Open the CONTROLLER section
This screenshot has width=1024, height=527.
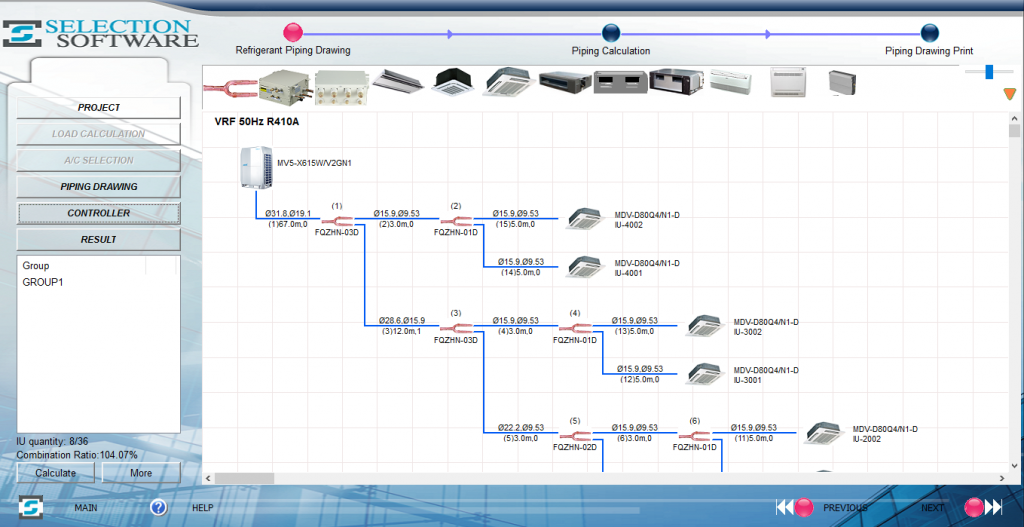coord(99,214)
